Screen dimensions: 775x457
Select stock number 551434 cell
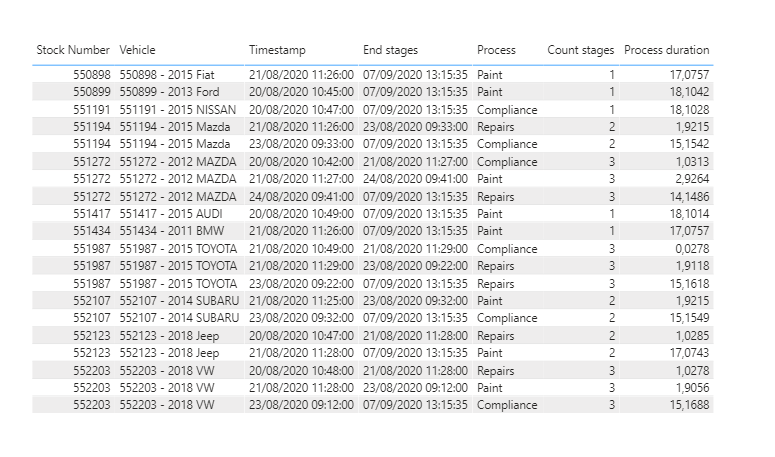[91, 231]
